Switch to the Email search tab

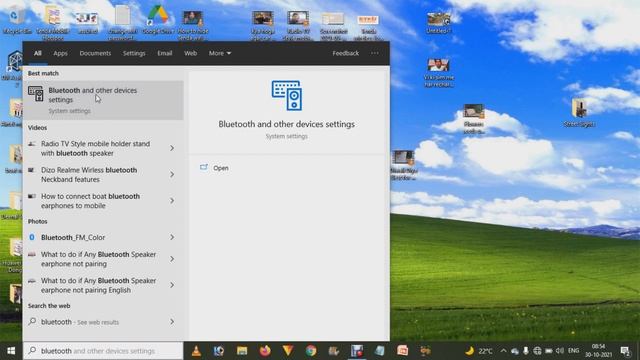point(165,53)
